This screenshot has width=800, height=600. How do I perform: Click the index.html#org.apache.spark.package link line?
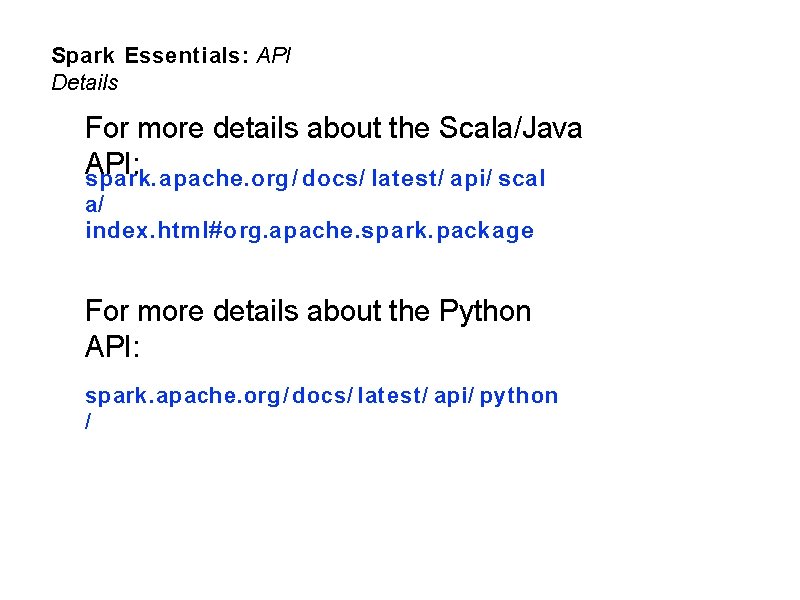[x=309, y=231]
